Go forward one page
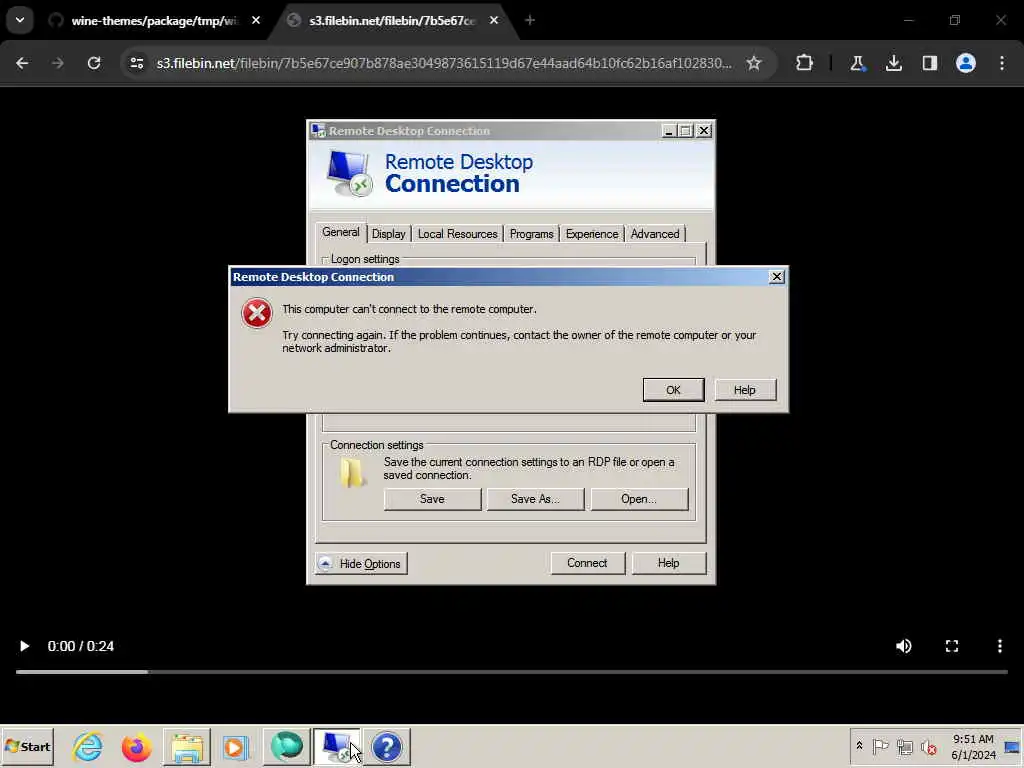 point(57,63)
